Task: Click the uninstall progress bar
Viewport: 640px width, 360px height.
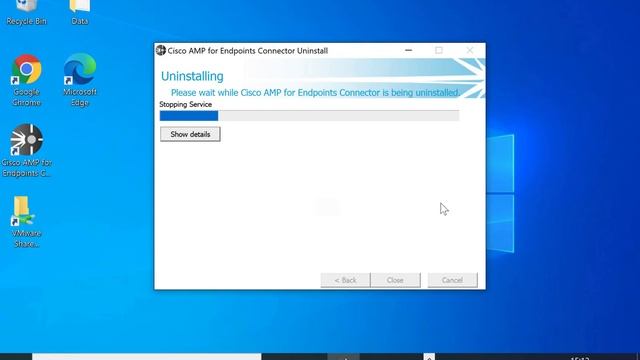Action: 309,116
